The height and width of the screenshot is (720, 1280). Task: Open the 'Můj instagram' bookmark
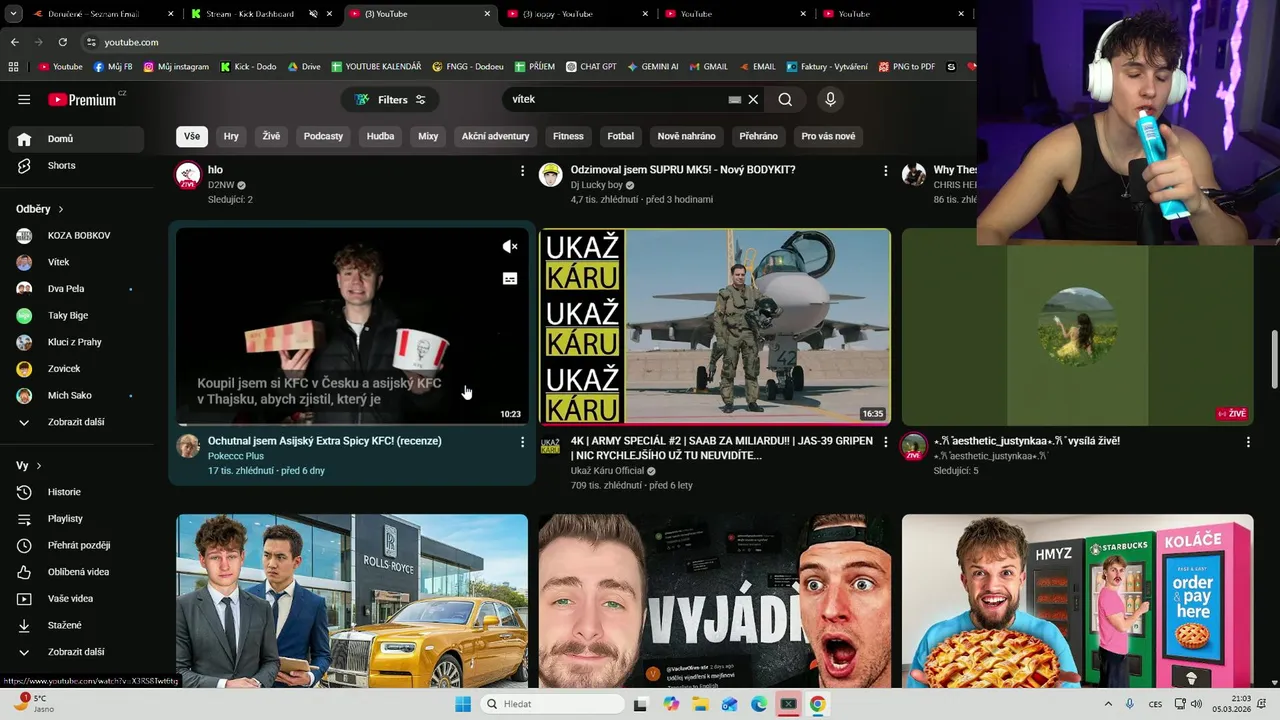click(x=176, y=67)
